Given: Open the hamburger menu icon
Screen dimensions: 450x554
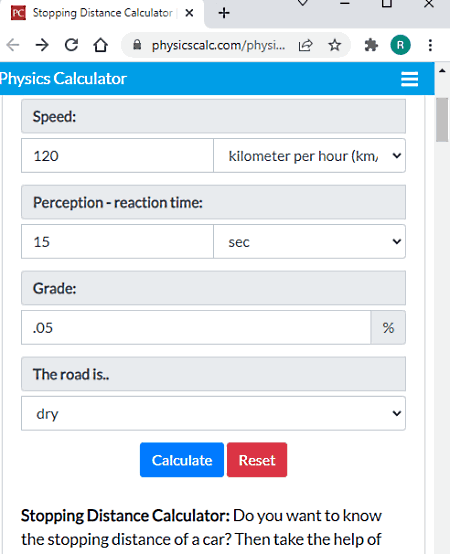Looking at the screenshot, I should 409,79.
